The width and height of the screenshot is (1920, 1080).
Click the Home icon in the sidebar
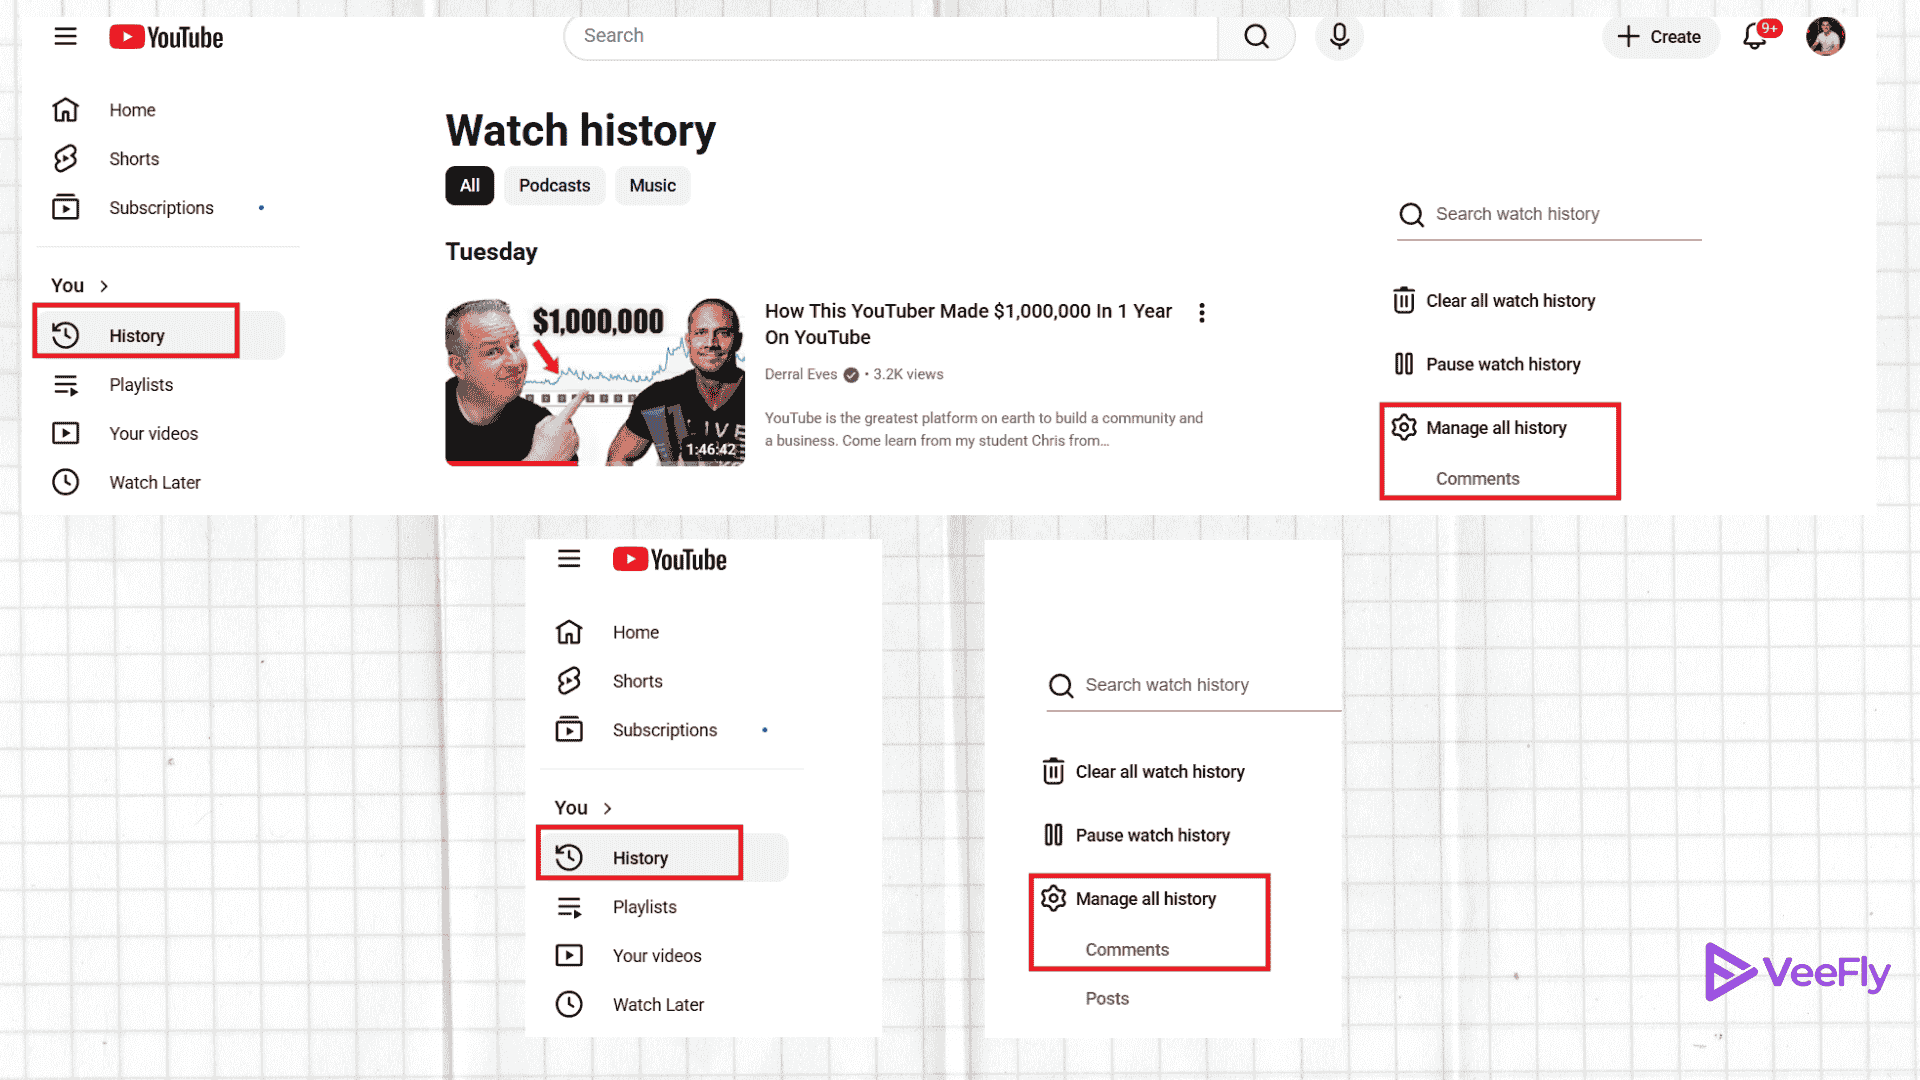pyautogui.click(x=65, y=109)
